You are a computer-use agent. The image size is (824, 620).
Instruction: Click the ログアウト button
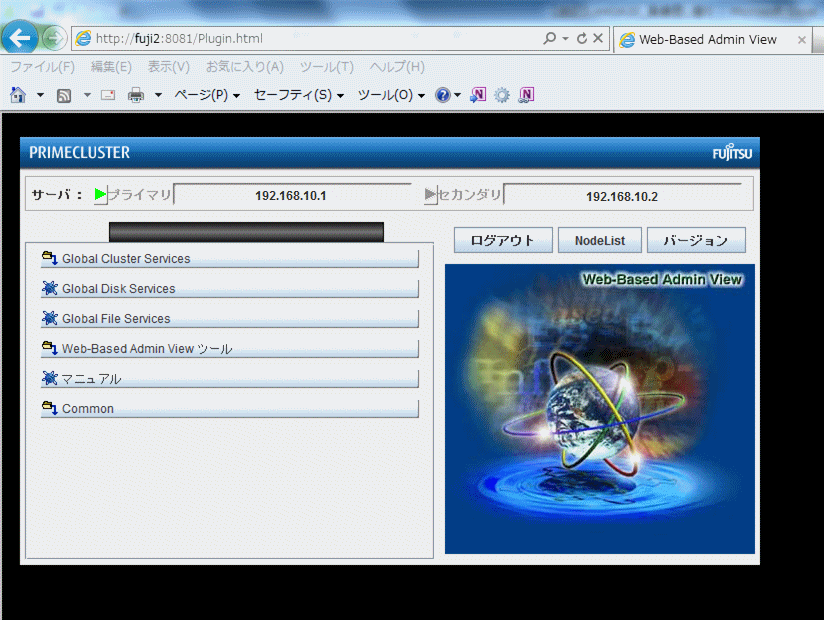[503, 240]
